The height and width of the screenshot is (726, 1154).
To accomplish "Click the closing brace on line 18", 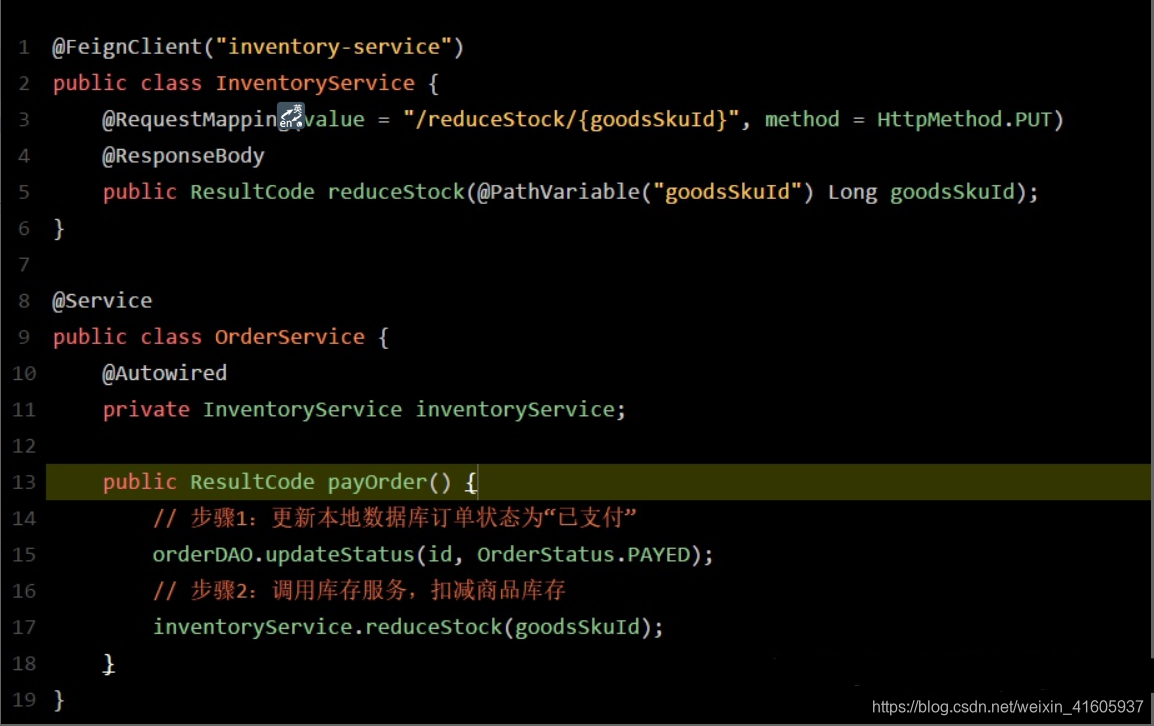I will (108, 663).
